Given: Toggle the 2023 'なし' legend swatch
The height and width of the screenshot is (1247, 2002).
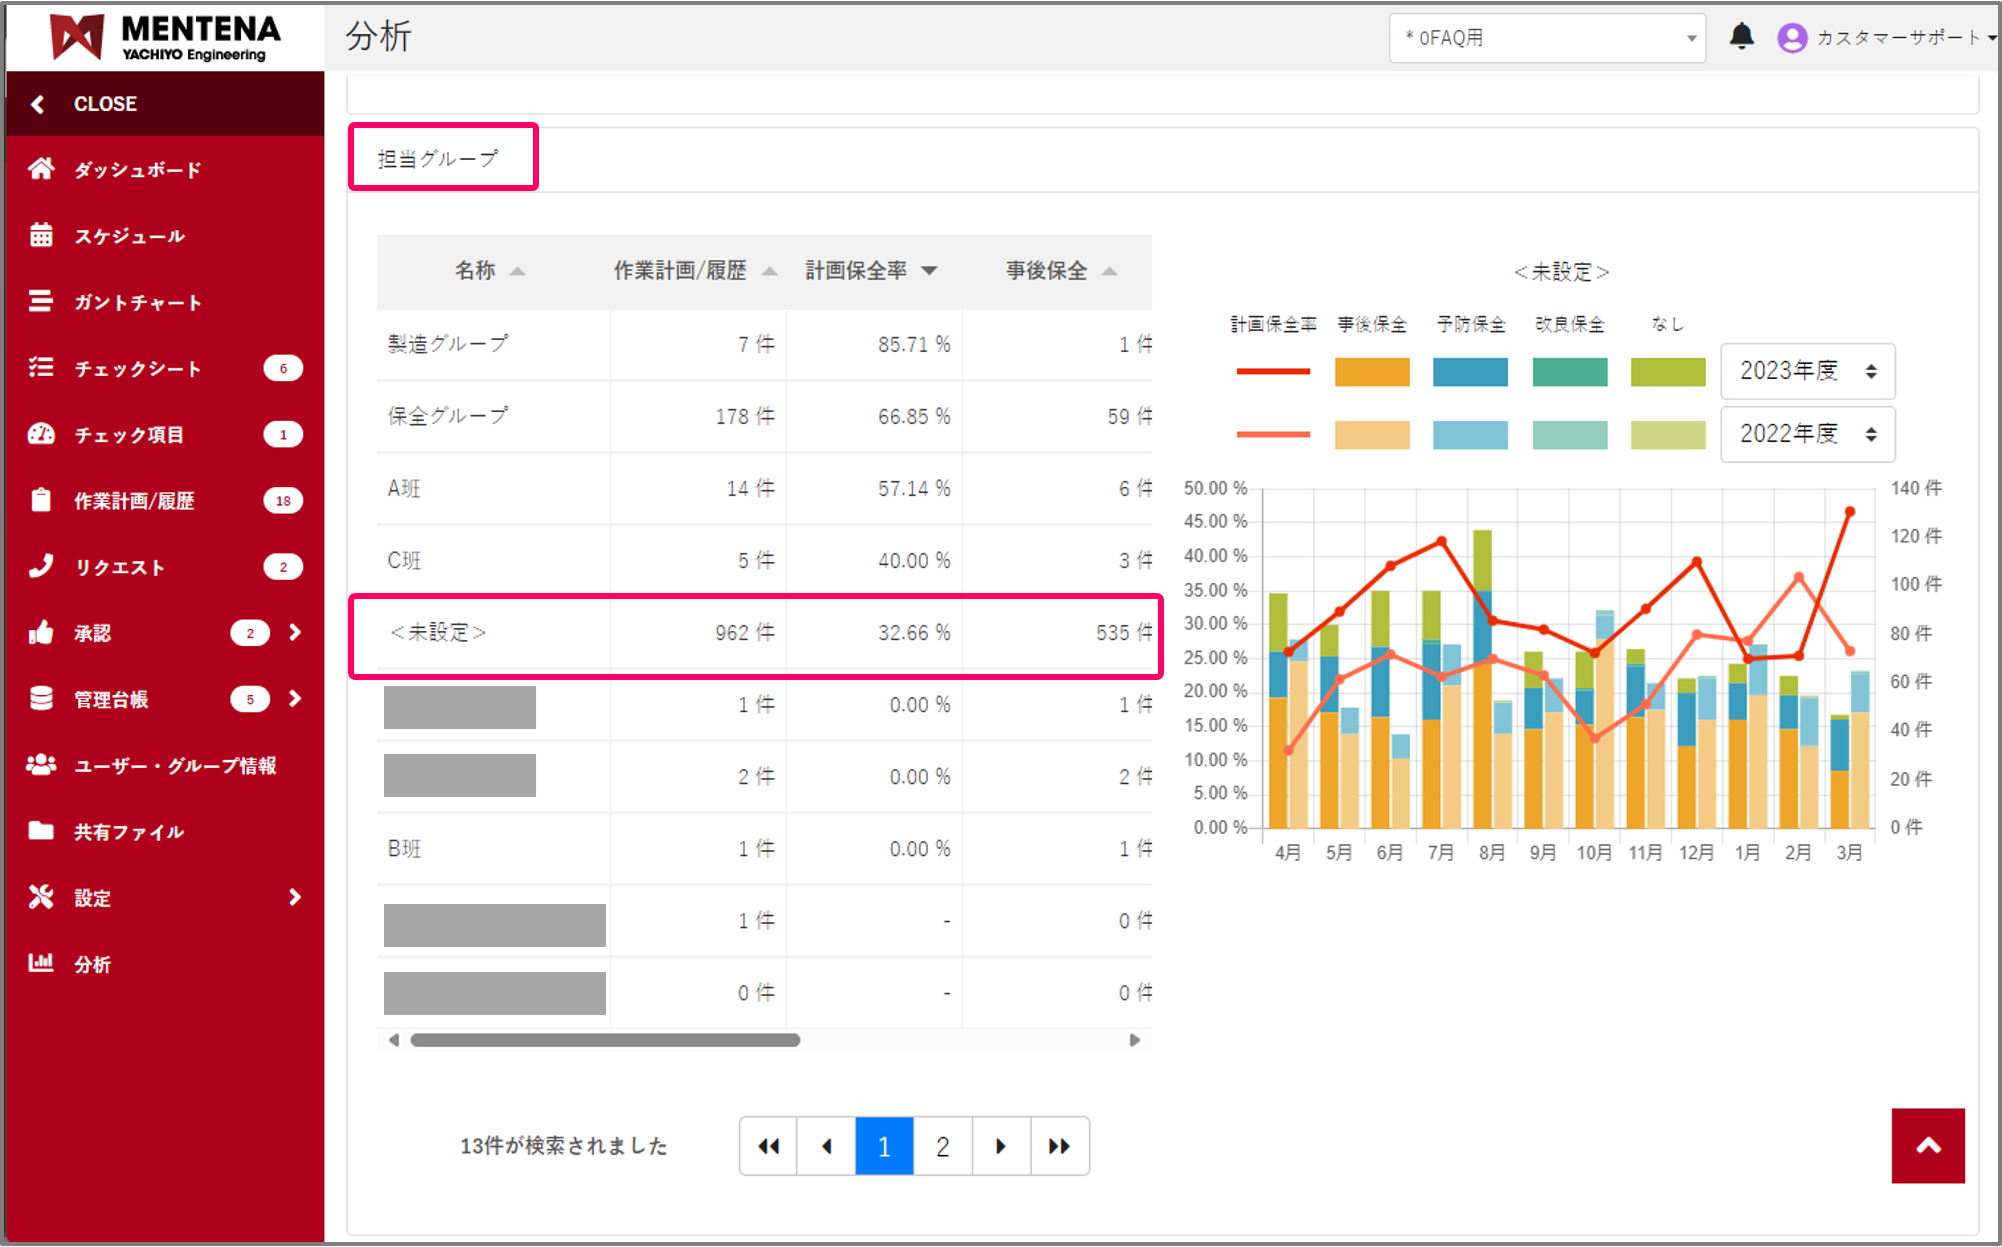Looking at the screenshot, I should 1667,372.
